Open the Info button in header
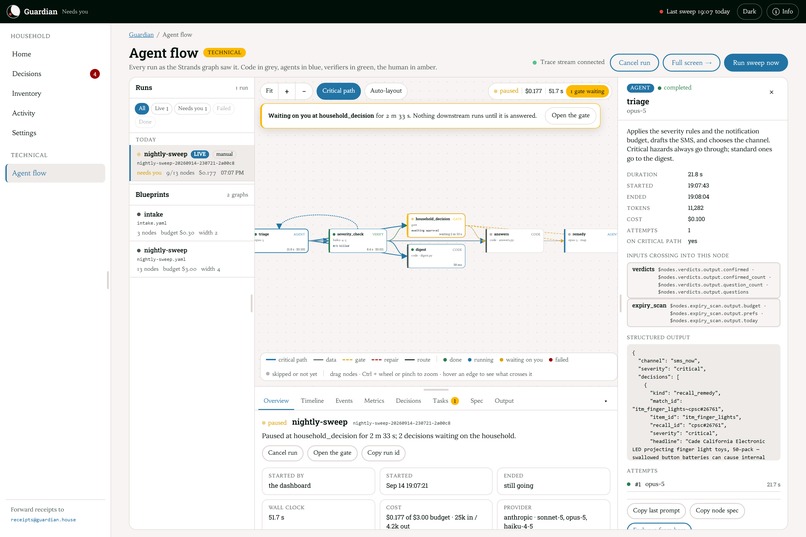 782,11
